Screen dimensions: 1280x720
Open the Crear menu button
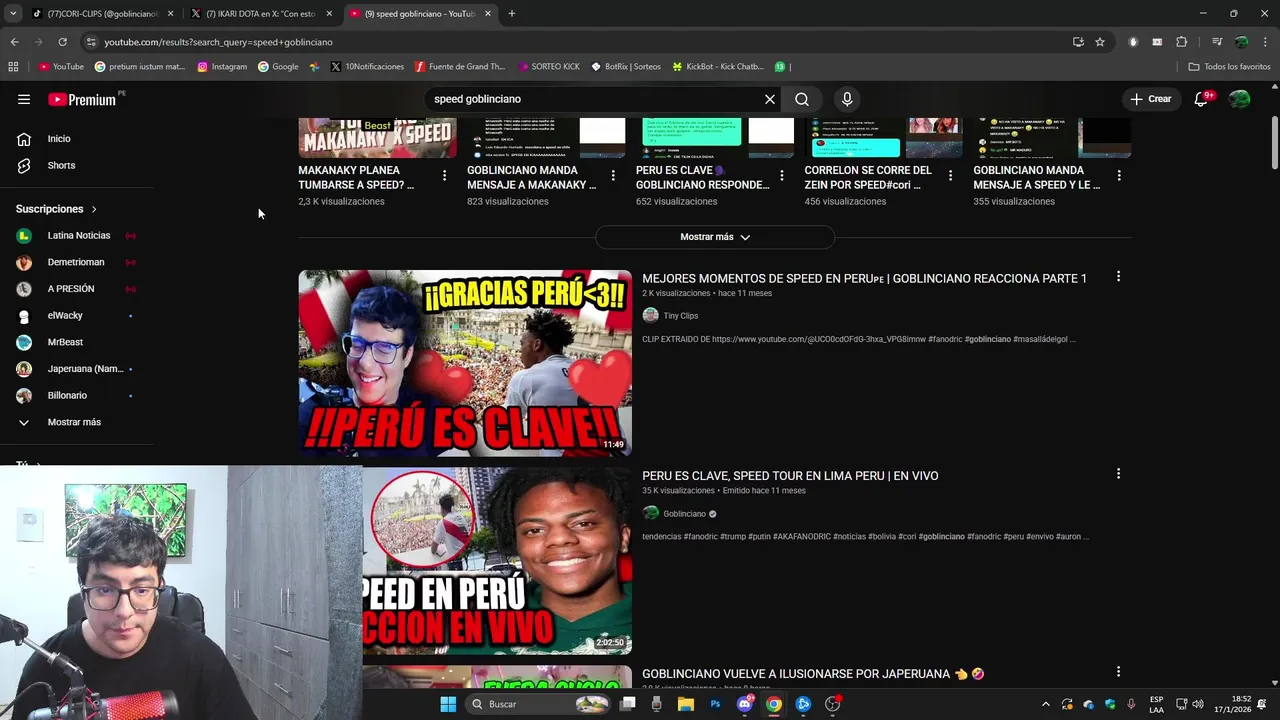pos(1150,99)
